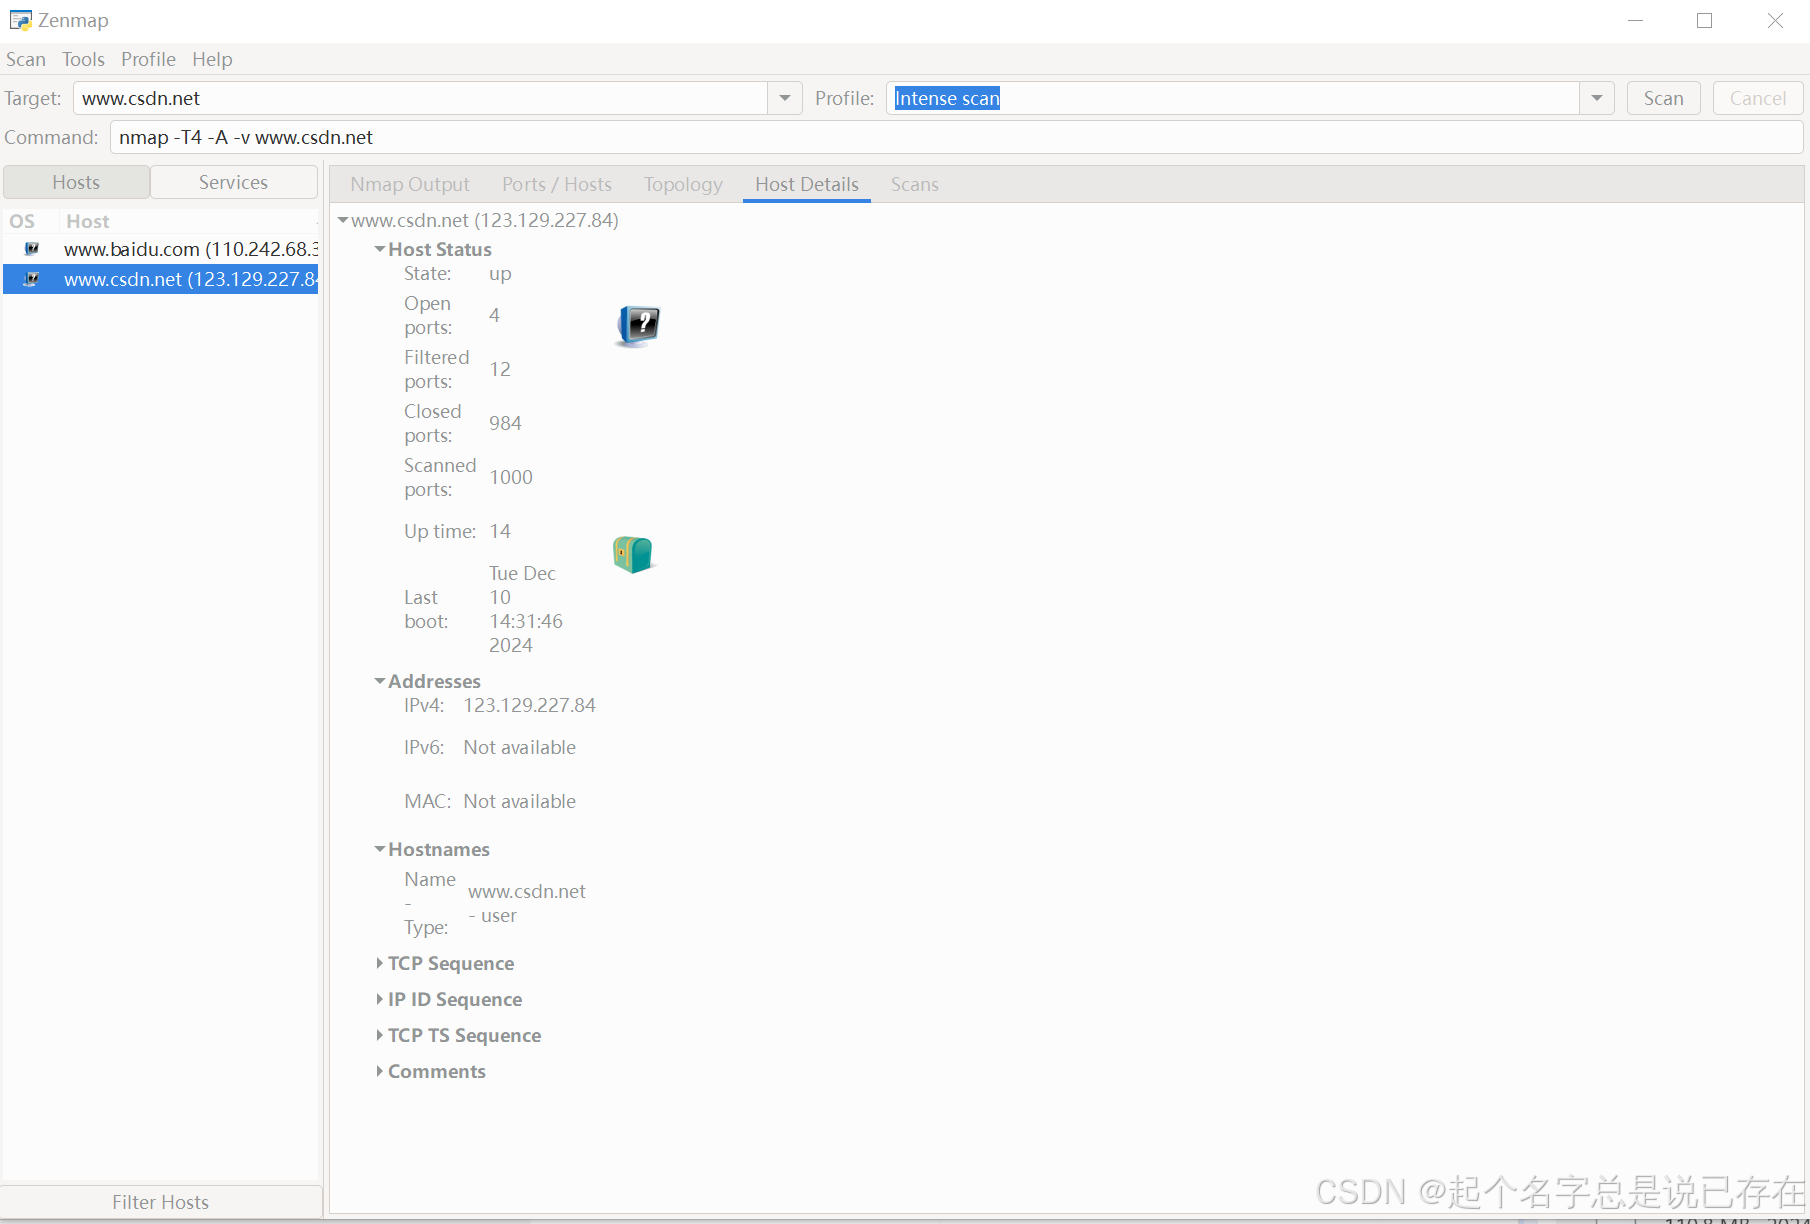Click the Filter Hosts button
The height and width of the screenshot is (1224, 1810).
point(161,1202)
